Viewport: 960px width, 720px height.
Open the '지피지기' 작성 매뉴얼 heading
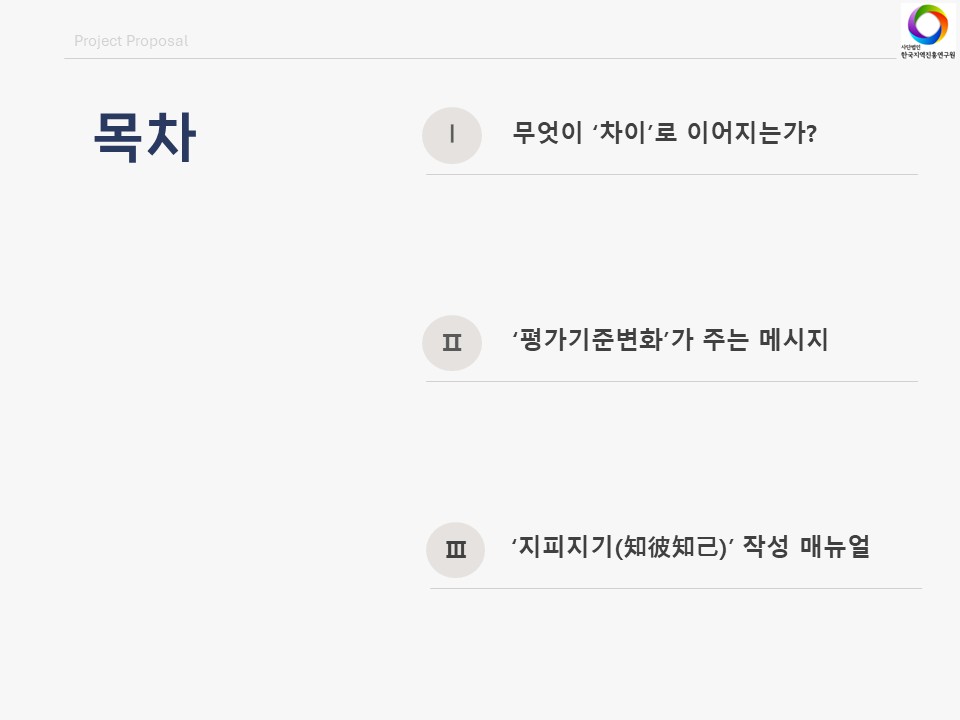690,547
